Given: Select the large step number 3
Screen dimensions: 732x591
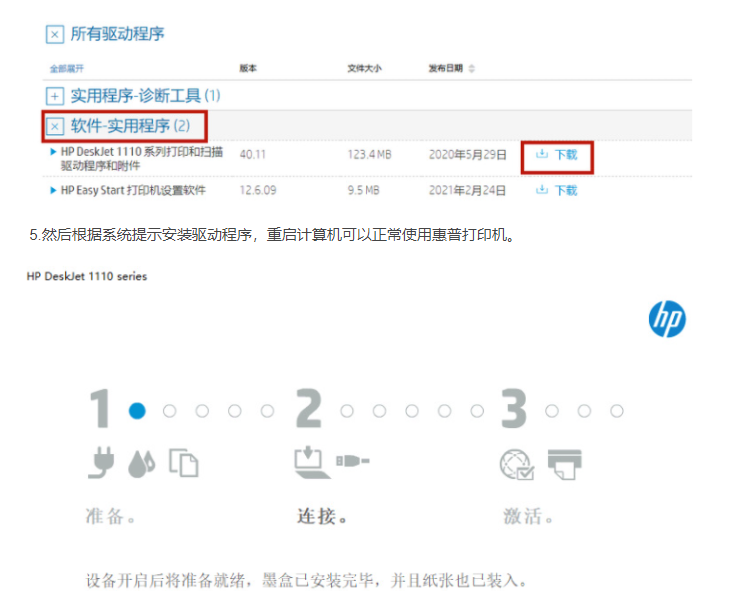Looking at the screenshot, I should 514,410.
